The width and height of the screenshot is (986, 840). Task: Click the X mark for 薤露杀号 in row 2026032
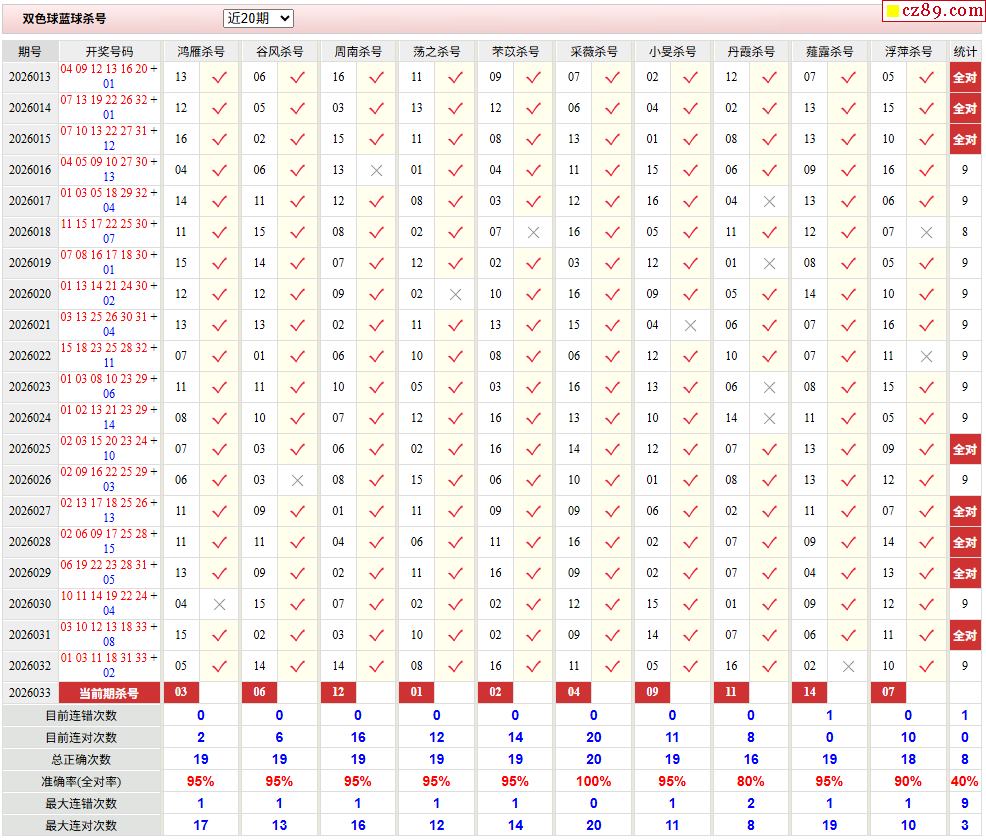[x=848, y=666]
